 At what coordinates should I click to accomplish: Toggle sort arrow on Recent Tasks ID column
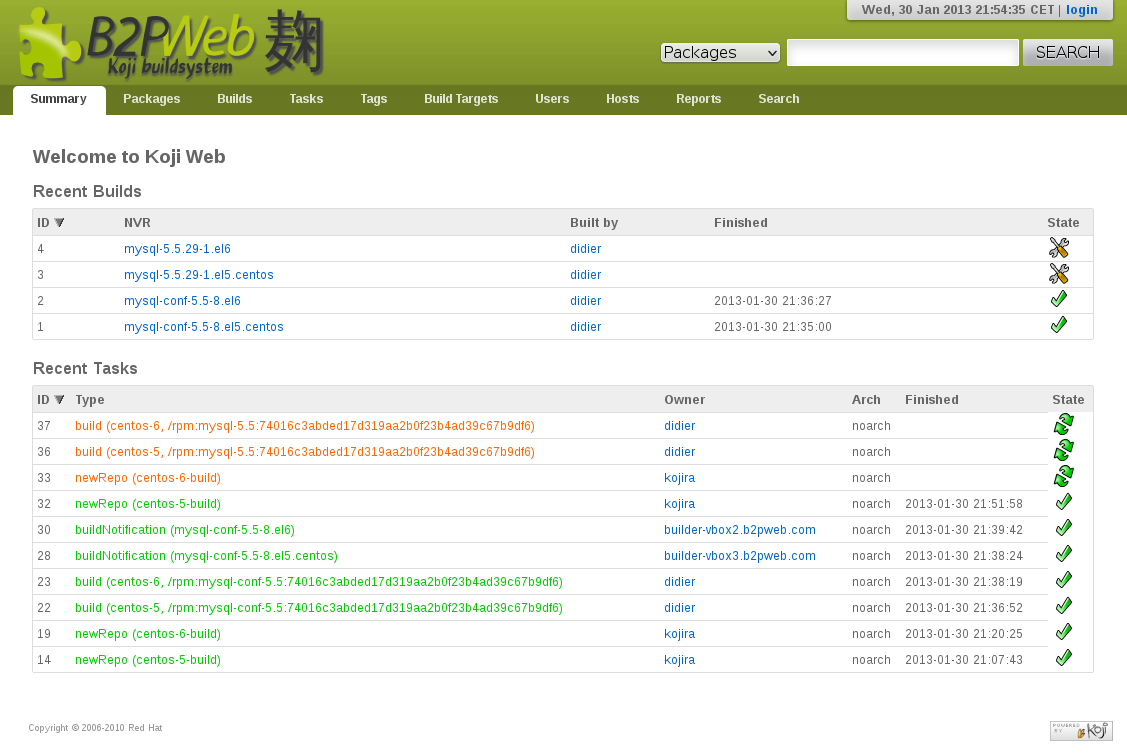point(59,400)
